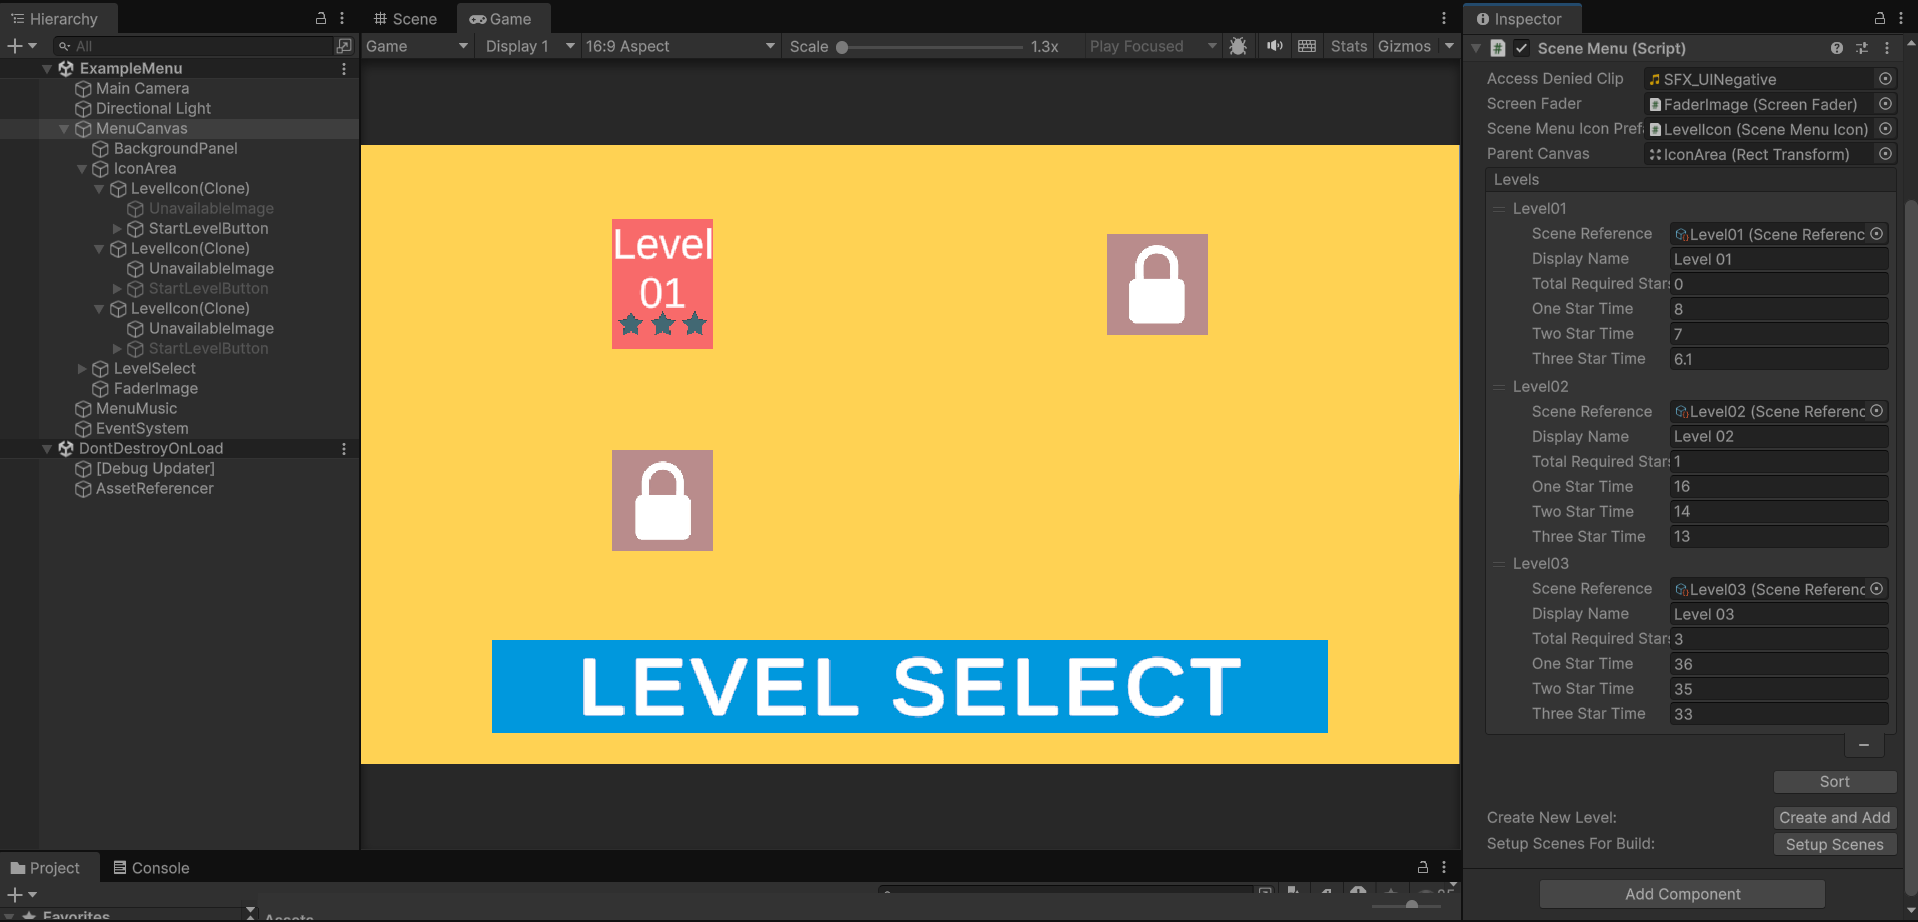Open the device simulator keyboard icon
Viewport: 1918px width, 922px height.
point(1306,46)
